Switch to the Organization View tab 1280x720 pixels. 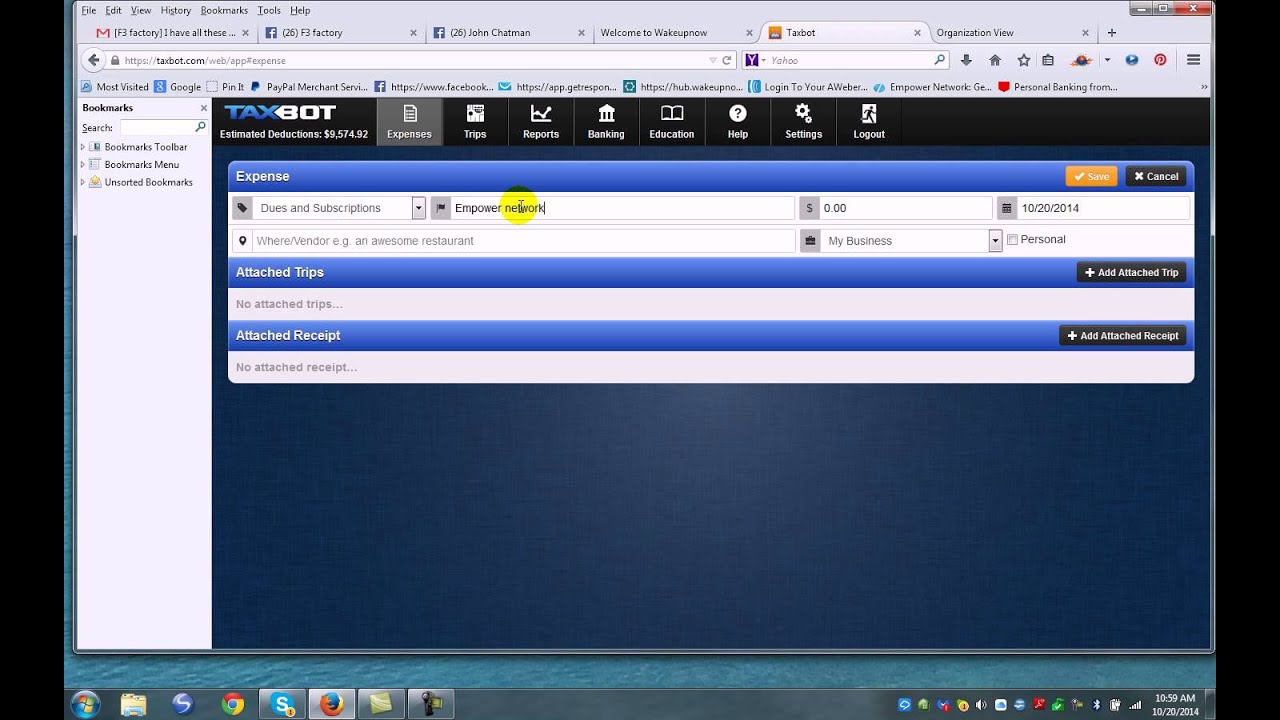click(1013, 32)
